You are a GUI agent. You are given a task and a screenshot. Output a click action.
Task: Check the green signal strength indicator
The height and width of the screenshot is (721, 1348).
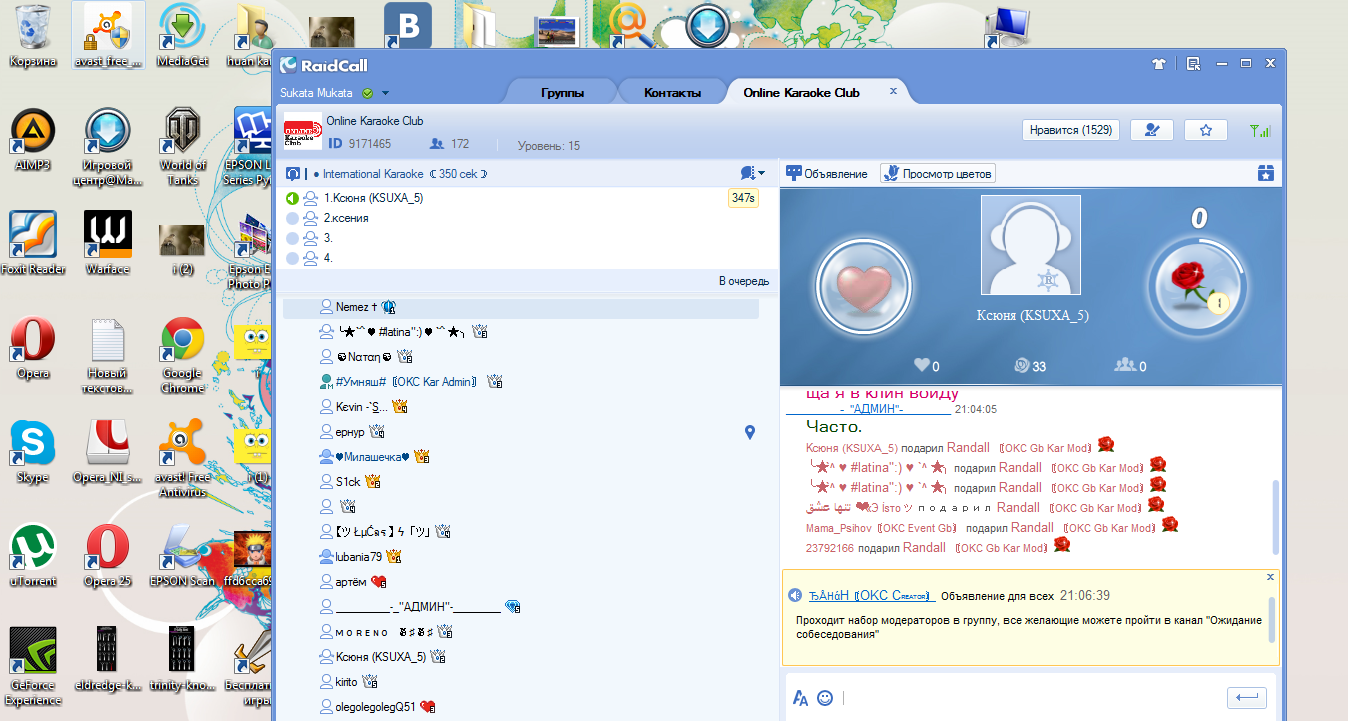1260,130
